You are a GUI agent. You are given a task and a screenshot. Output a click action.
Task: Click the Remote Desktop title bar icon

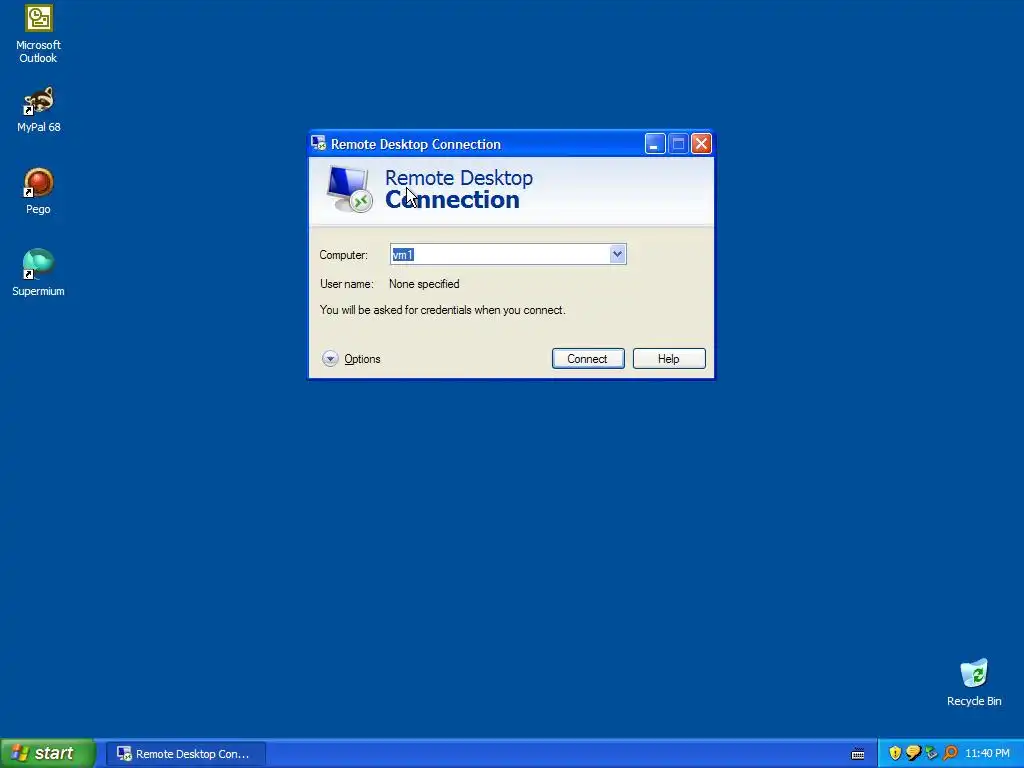[x=318, y=143]
